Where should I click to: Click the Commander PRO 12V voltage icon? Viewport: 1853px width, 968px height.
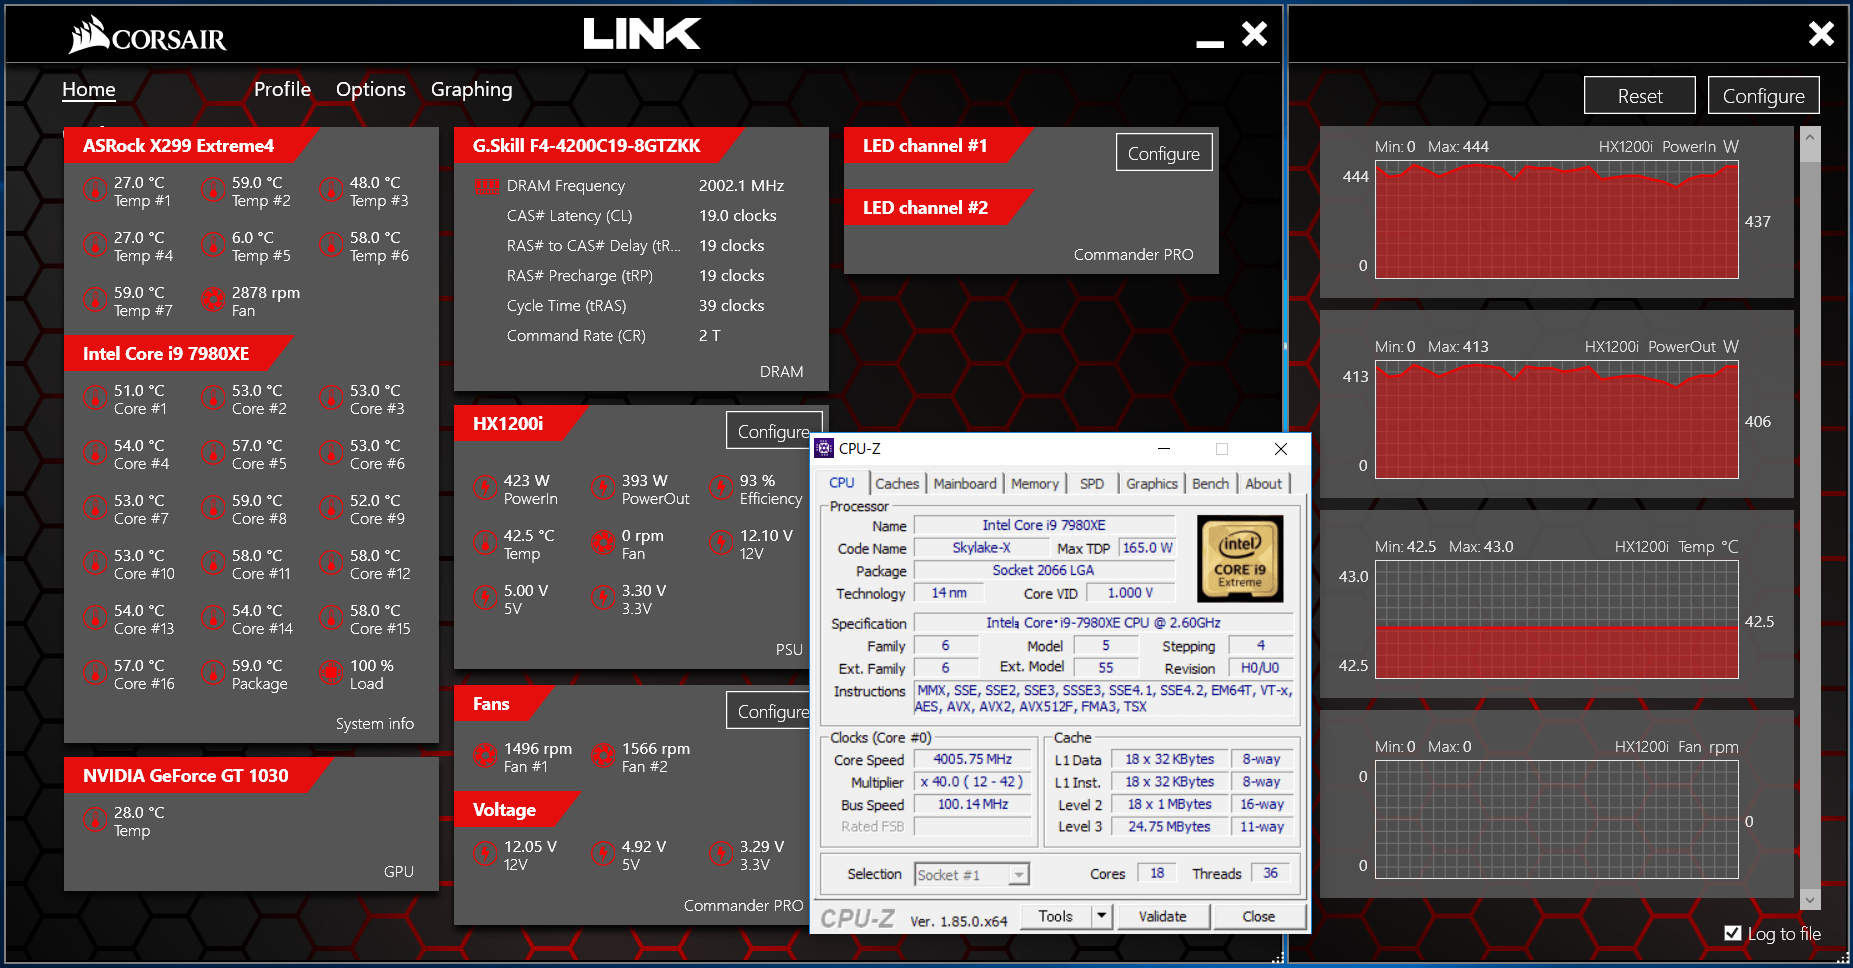pyautogui.click(x=485, y=854)
